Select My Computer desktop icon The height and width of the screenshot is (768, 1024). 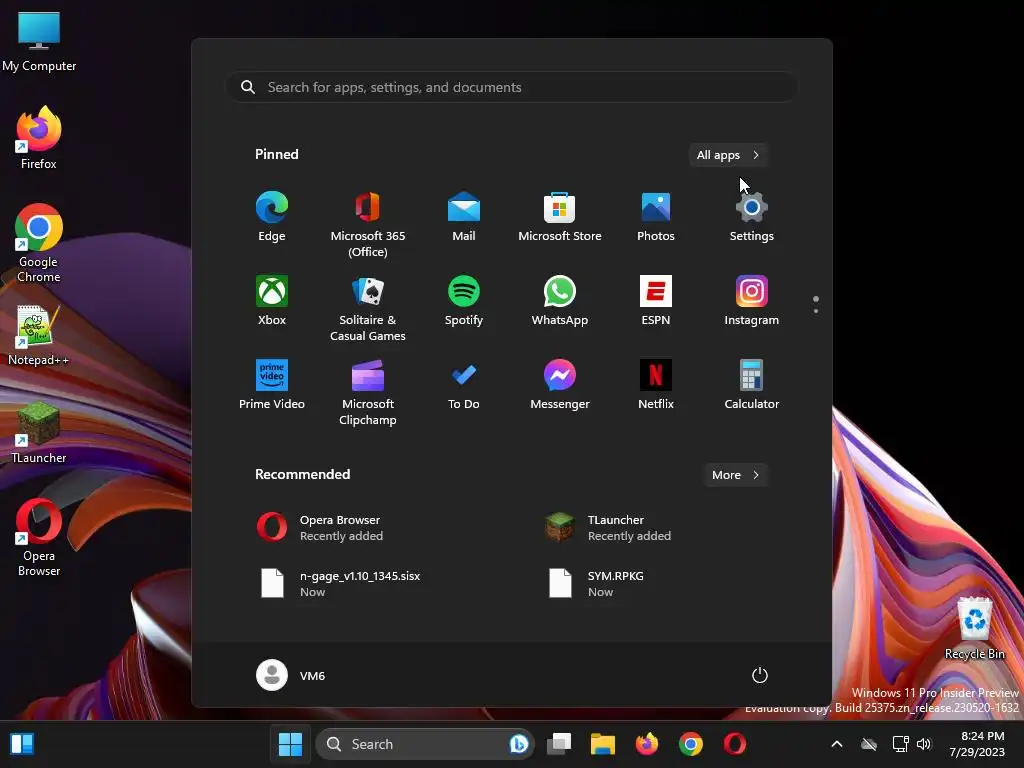[39, 40]
